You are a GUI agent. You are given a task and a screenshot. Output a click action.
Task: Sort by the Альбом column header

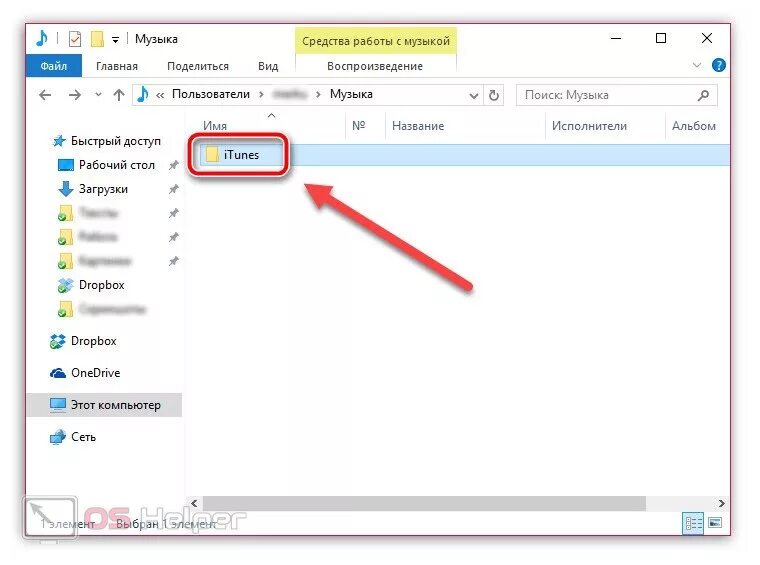(x=694, y=126)
